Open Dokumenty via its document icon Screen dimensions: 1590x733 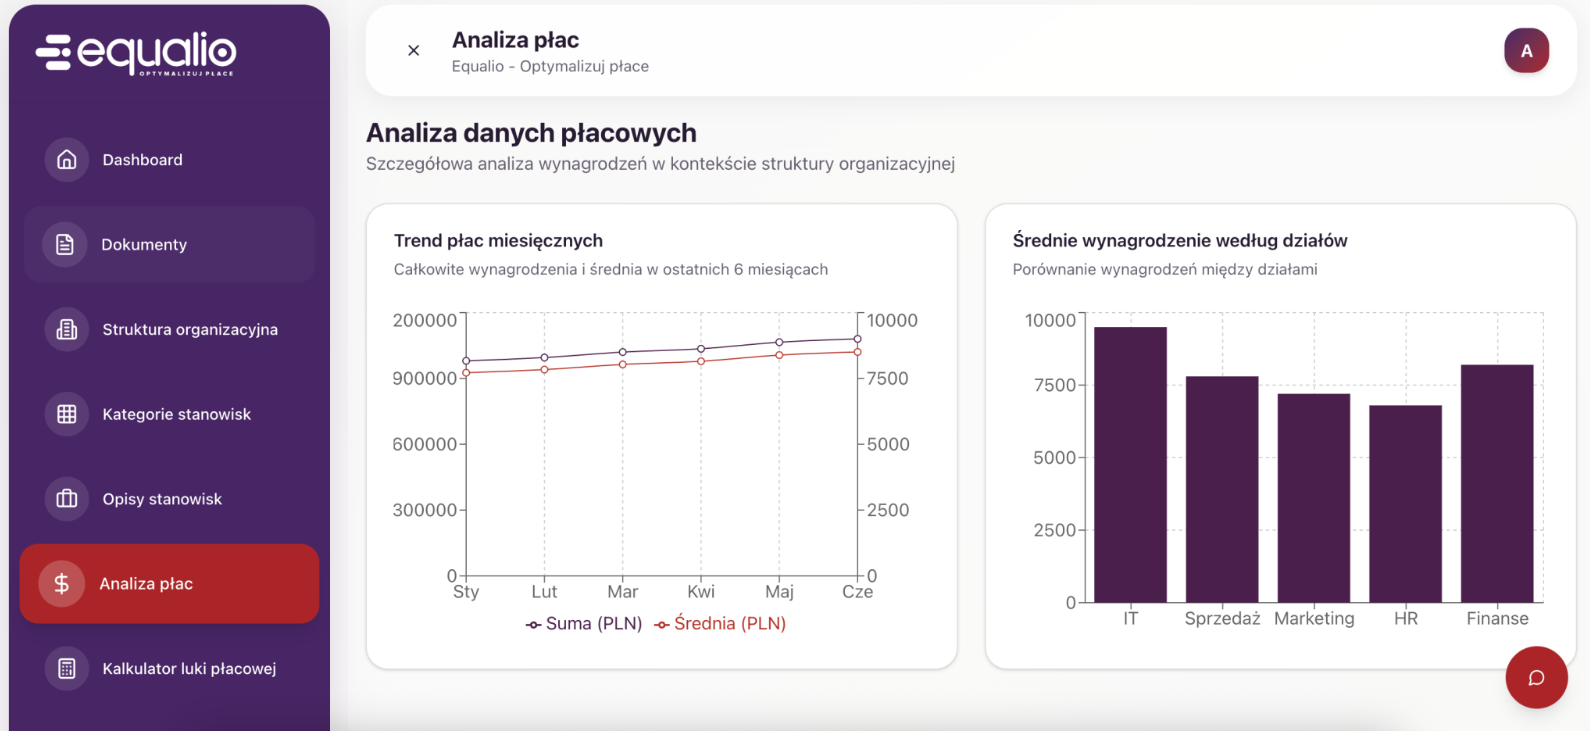[x=65, y=245]
